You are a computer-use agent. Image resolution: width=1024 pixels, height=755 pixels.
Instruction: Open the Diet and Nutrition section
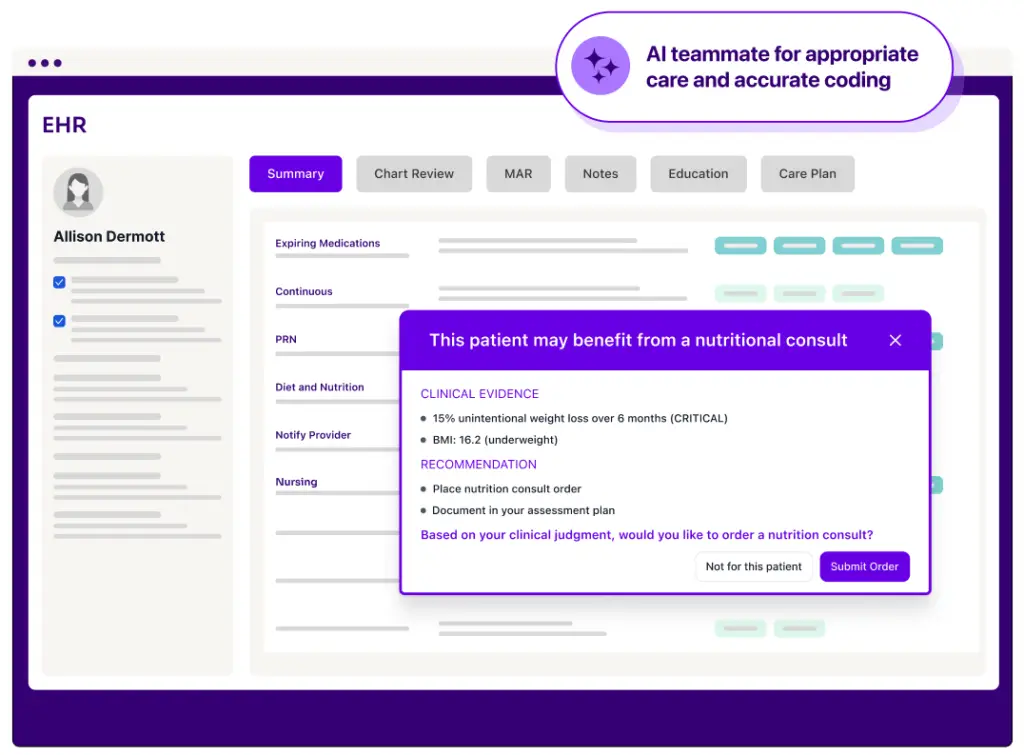click(x=320, y=387)
